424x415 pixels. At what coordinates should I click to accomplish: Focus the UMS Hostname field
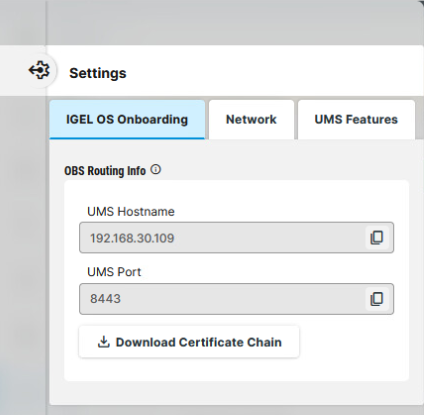tap(236, 238)
